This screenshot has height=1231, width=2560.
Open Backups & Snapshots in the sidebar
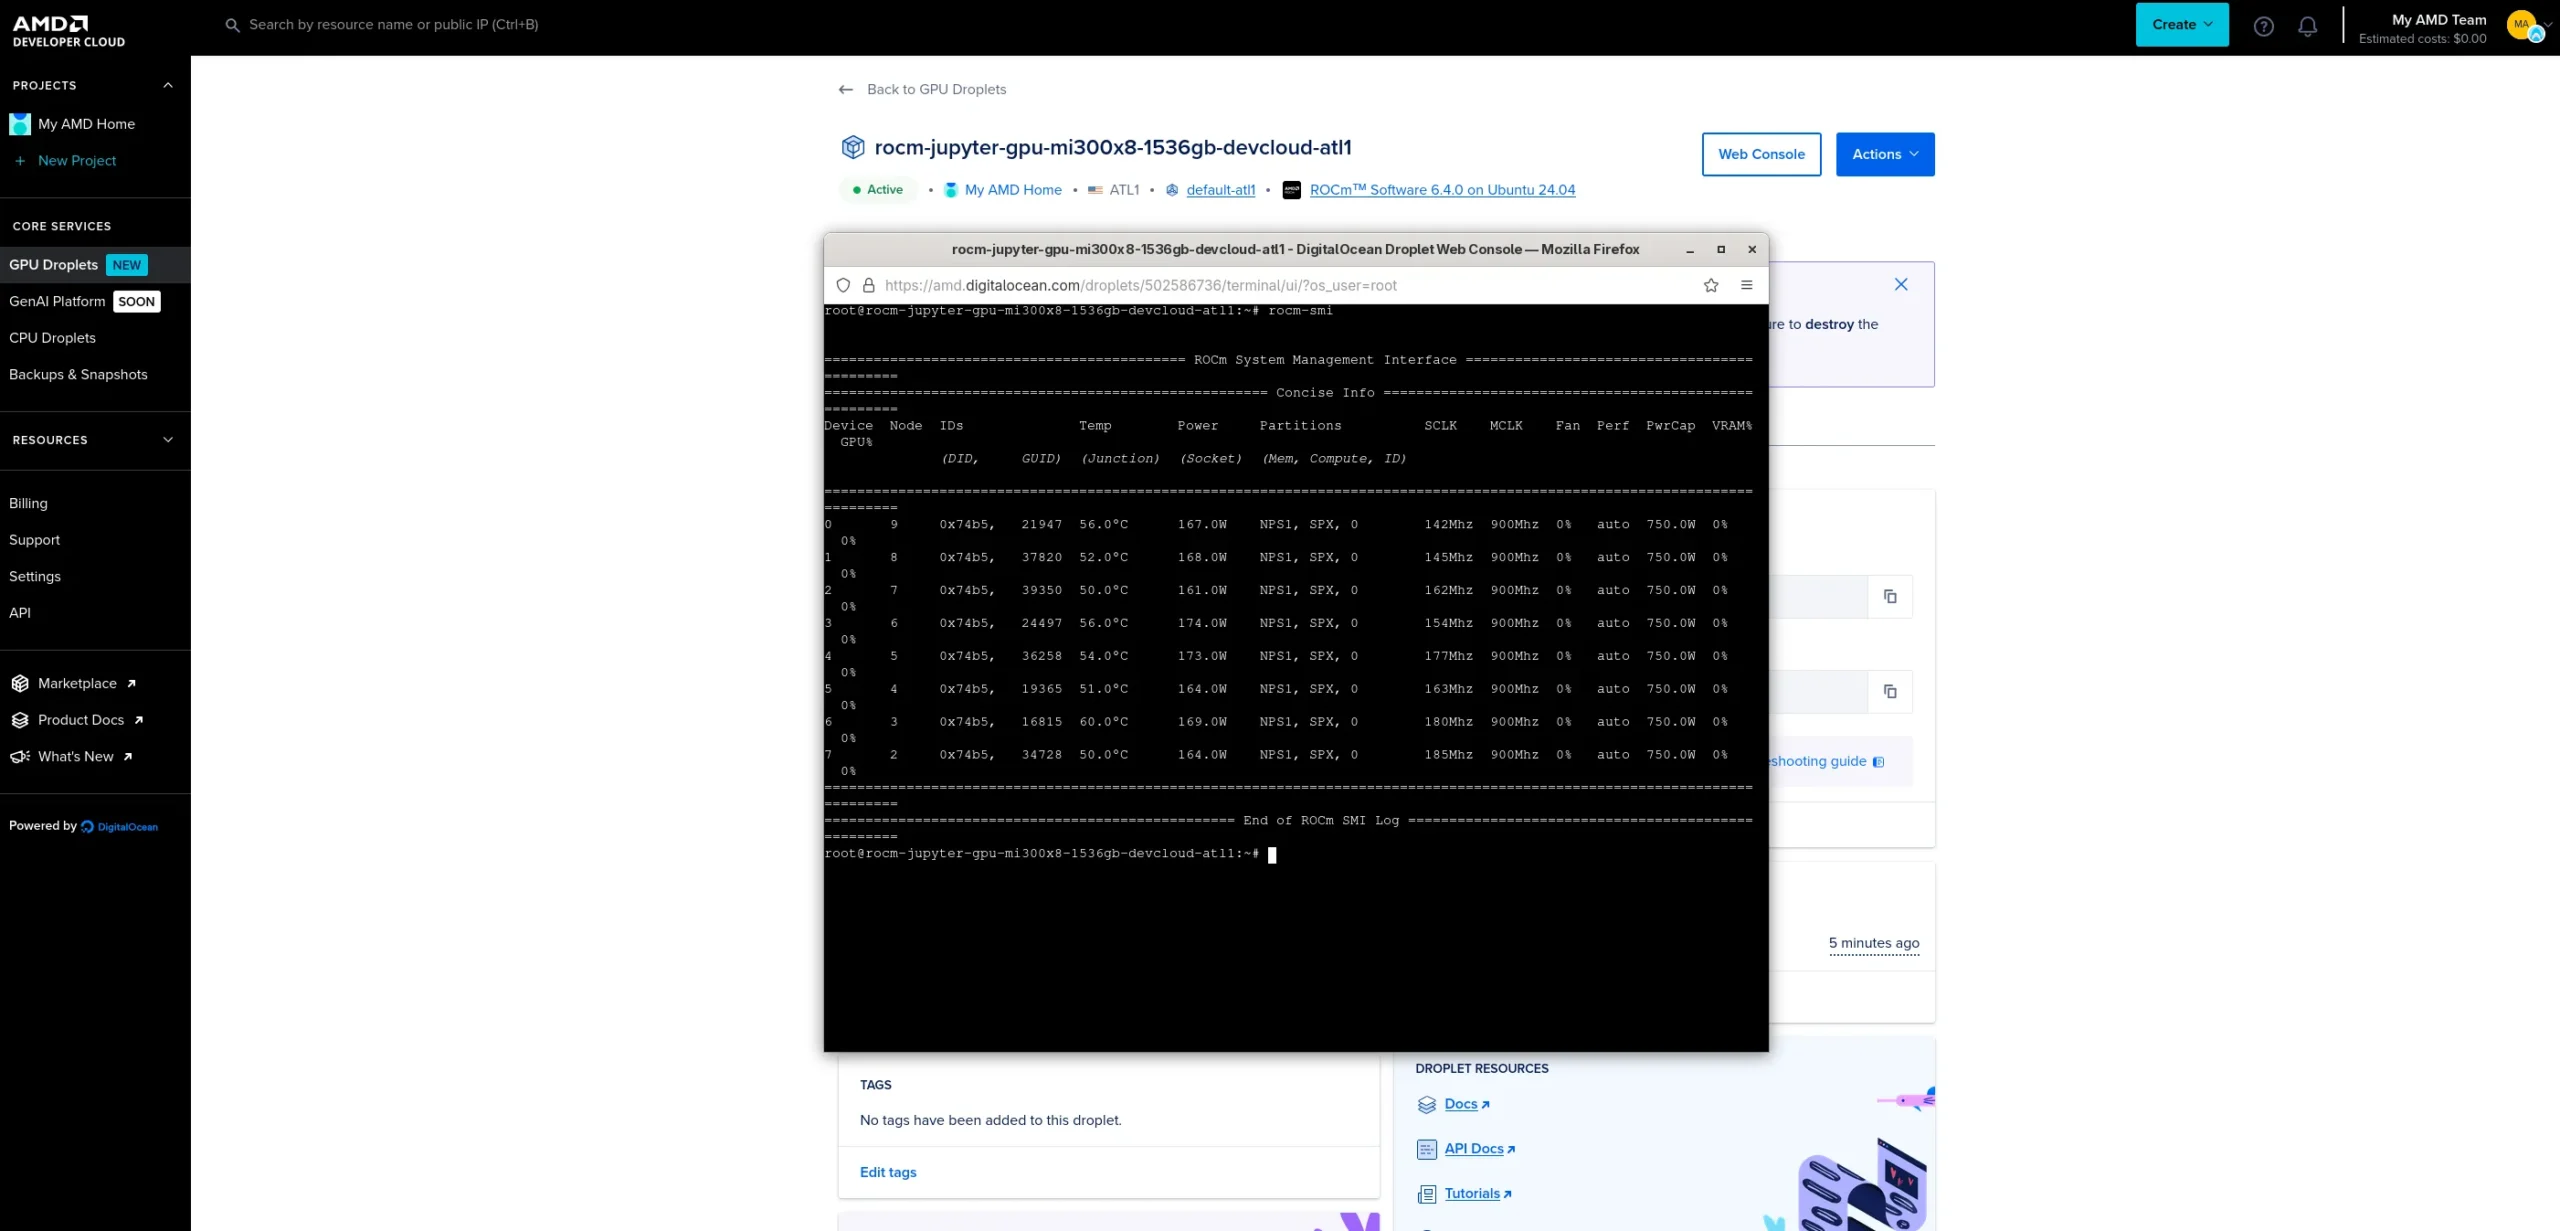coord(78,375)
